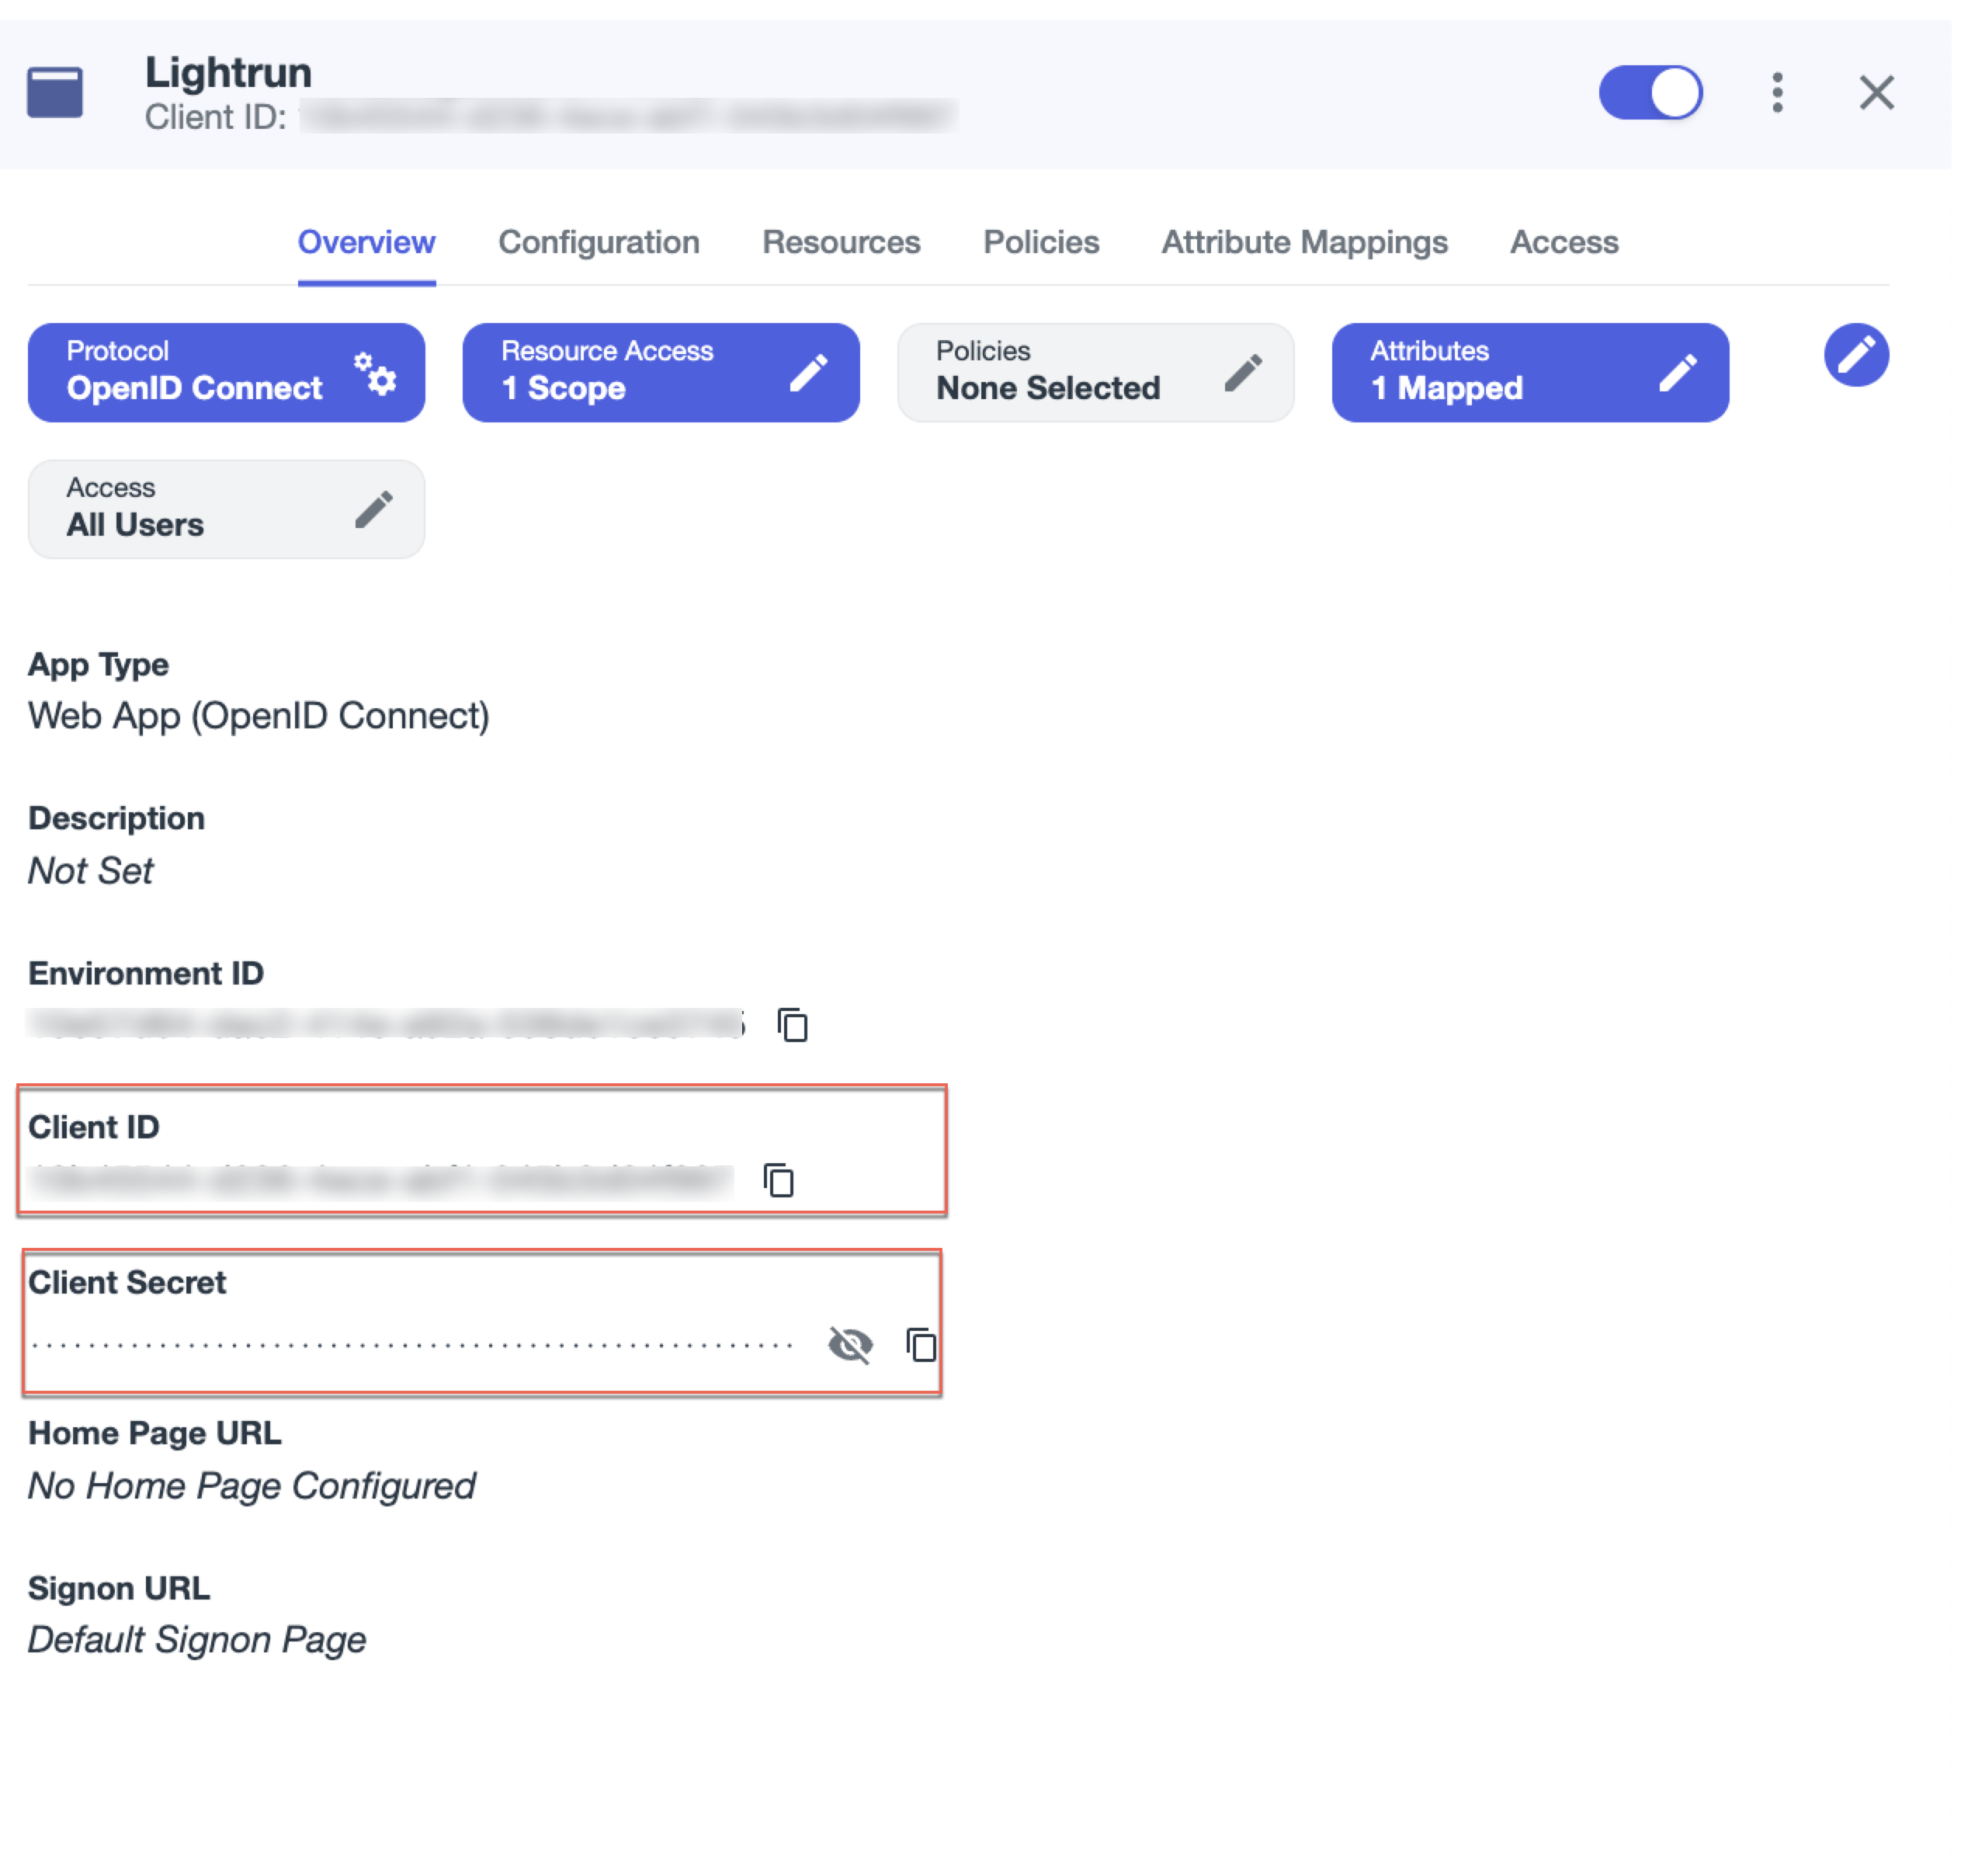1961x1876 pixels.
Task: Click the round blue edit pencil button
Action: pos(1855,355)
